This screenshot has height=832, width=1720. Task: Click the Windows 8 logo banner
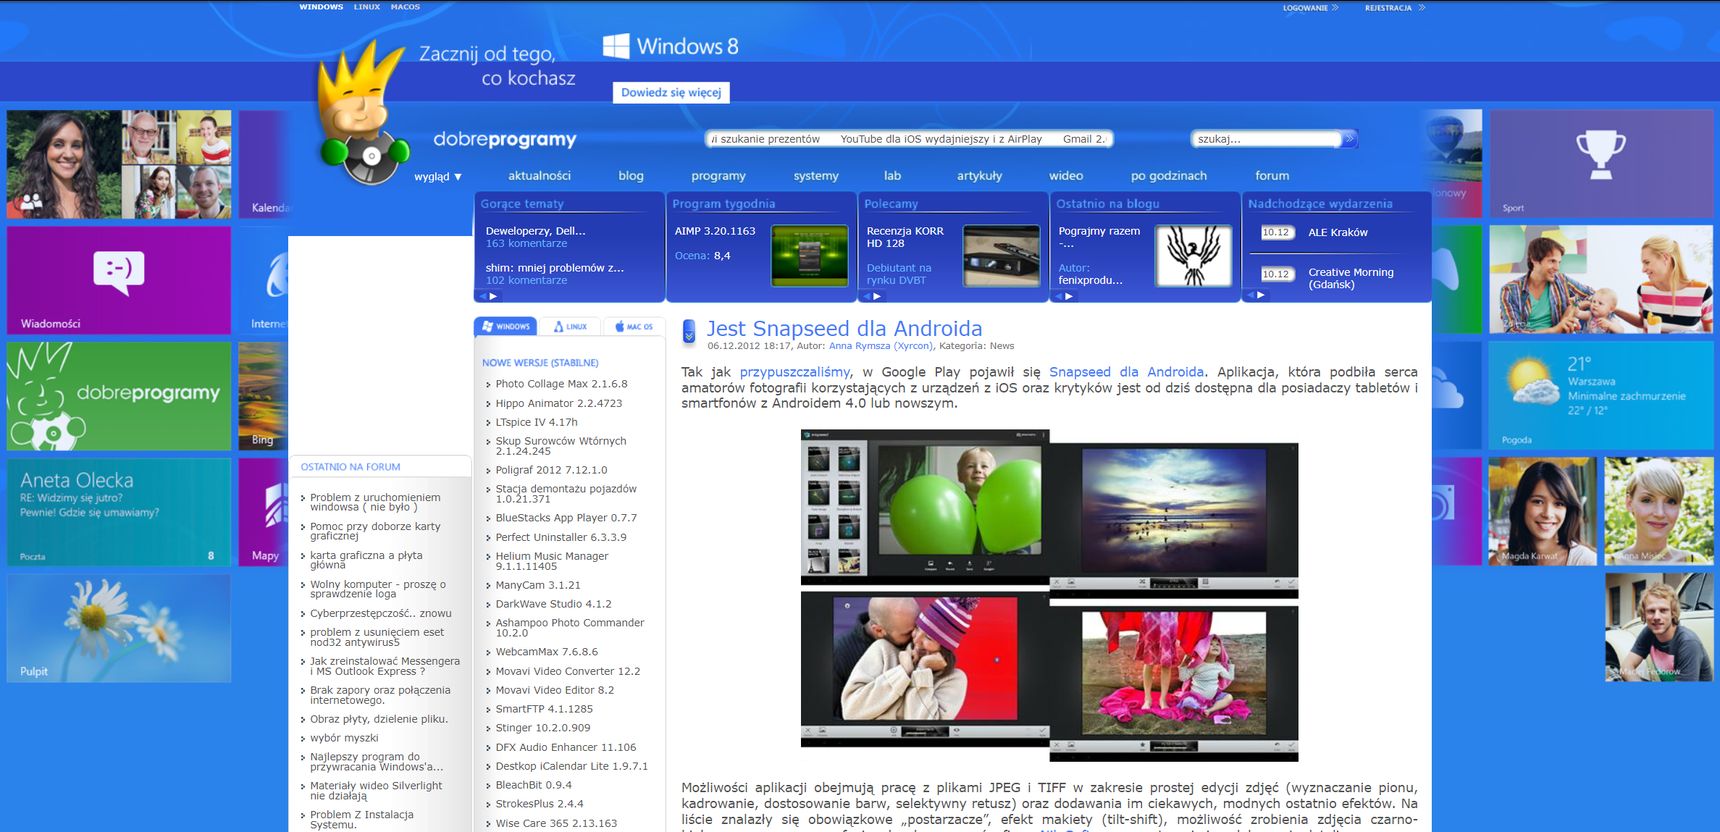point(671,46)
